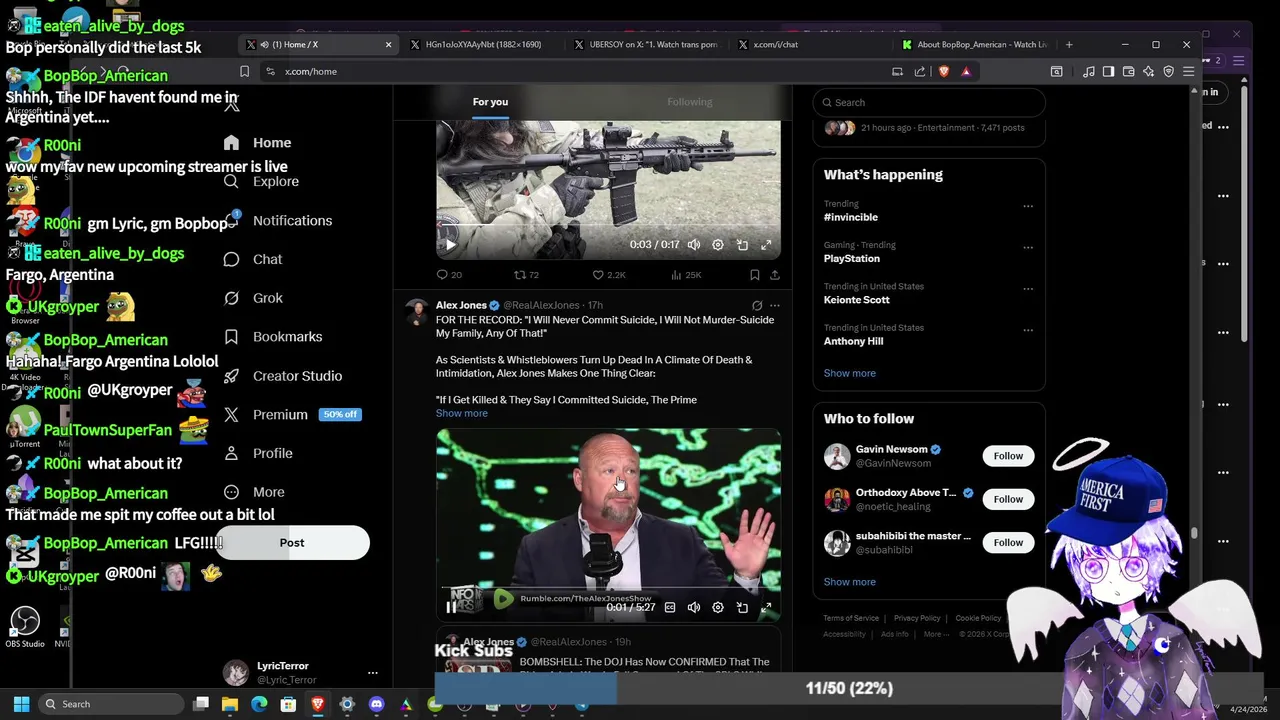Open Explore in the X sidebar
The image size is (1280, 720).
pos(261,182)
